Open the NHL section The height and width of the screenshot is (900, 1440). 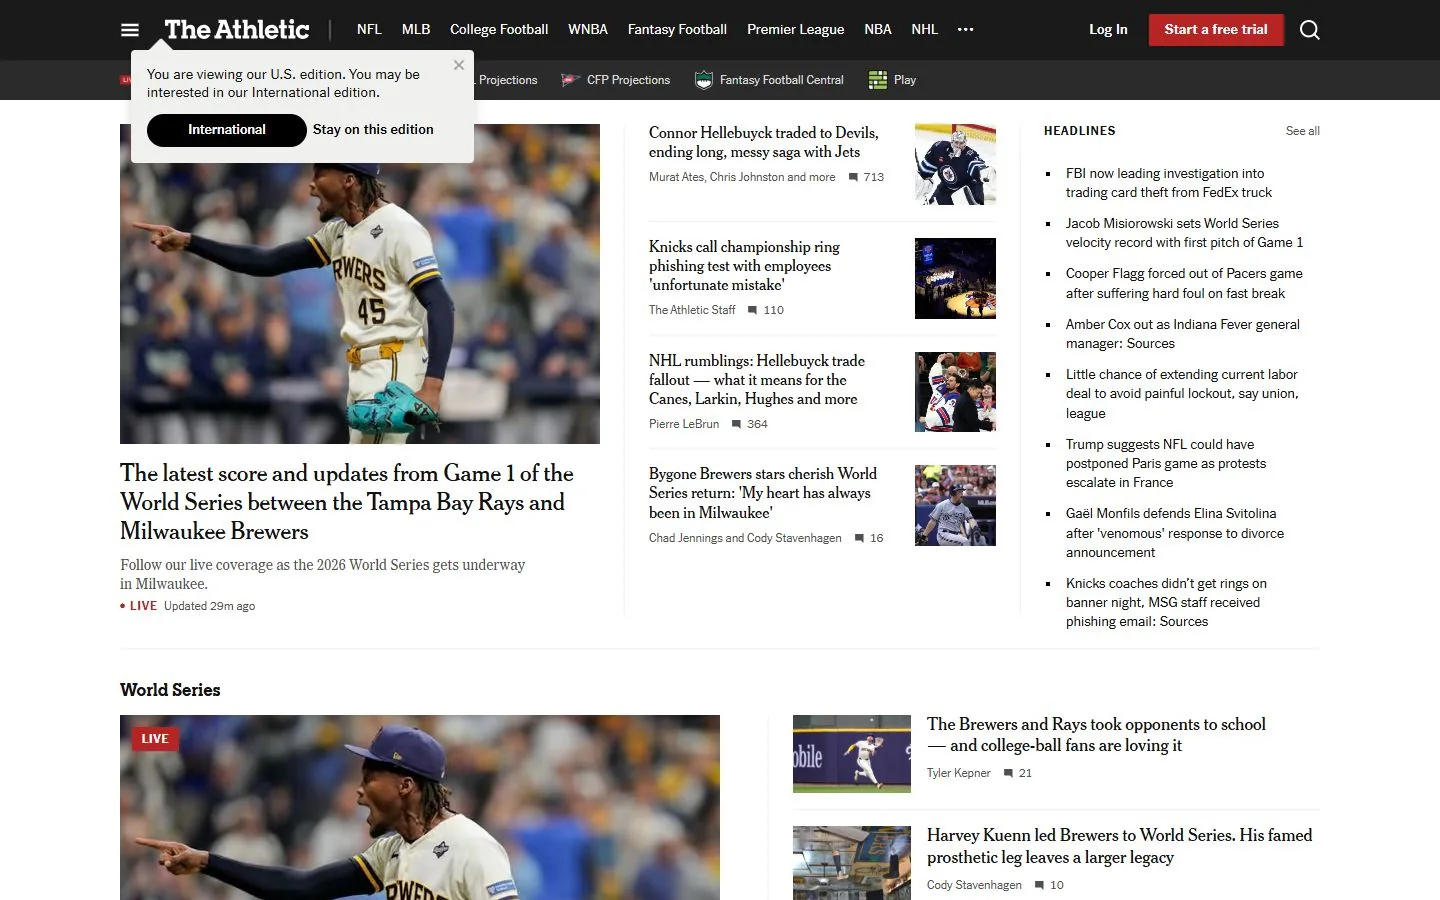click(925, 30)
